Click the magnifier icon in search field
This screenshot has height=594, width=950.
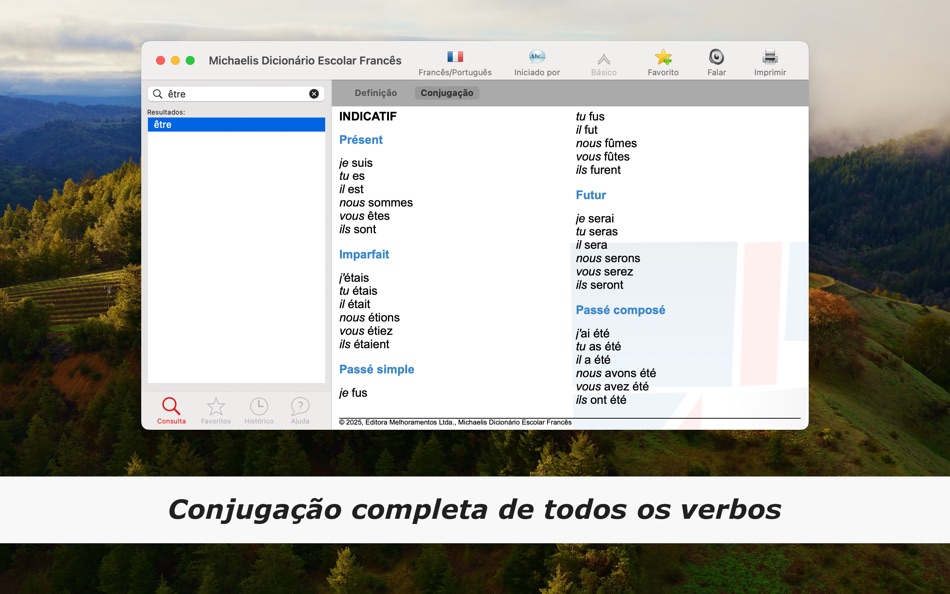(x=158, y=94)
